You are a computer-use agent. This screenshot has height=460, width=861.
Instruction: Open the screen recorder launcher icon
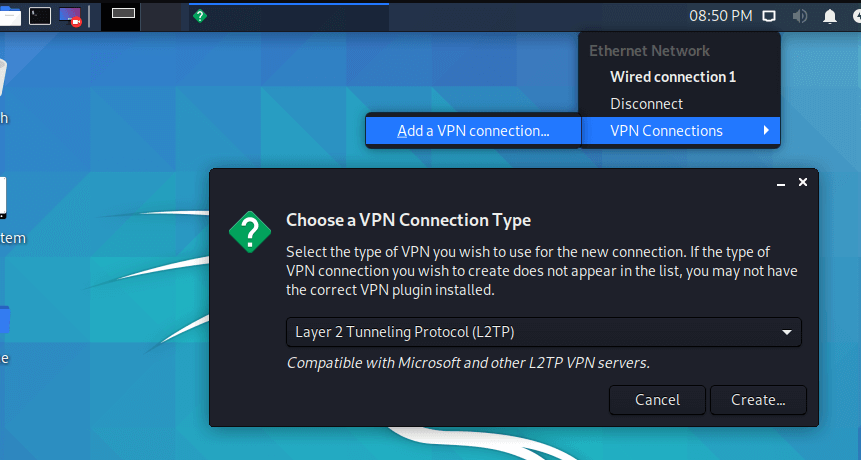click(x=70, y=16)
